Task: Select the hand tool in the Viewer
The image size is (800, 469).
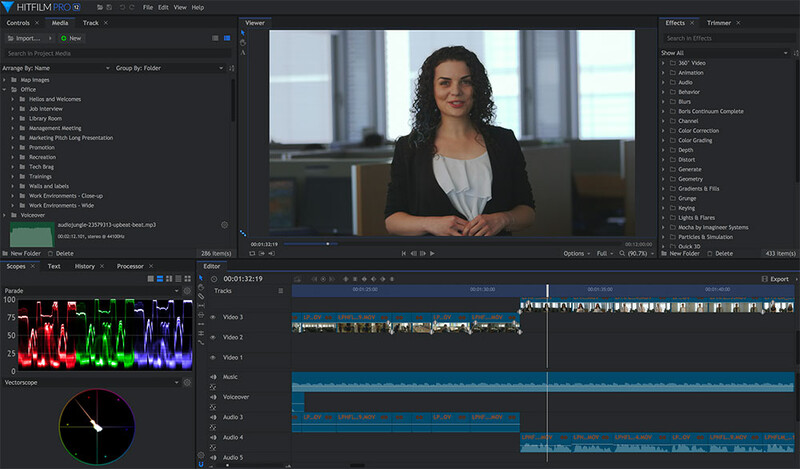Action: [243, 43]
